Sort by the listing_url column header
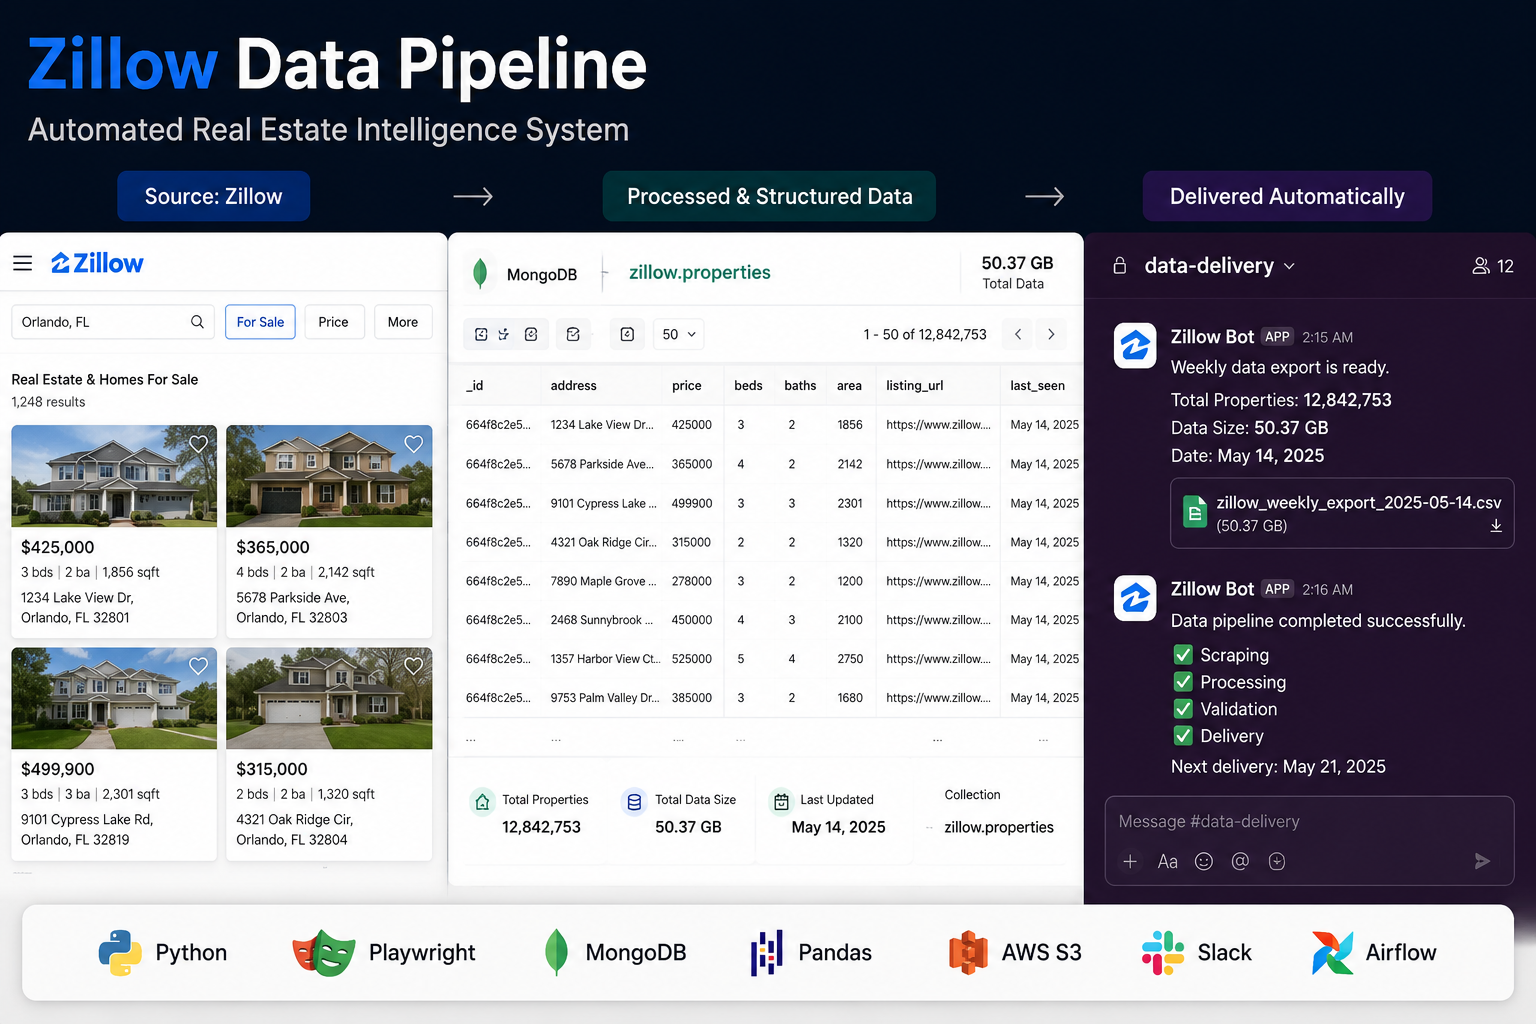Viewport: 1536px width, 1024px height. point(914,386)
